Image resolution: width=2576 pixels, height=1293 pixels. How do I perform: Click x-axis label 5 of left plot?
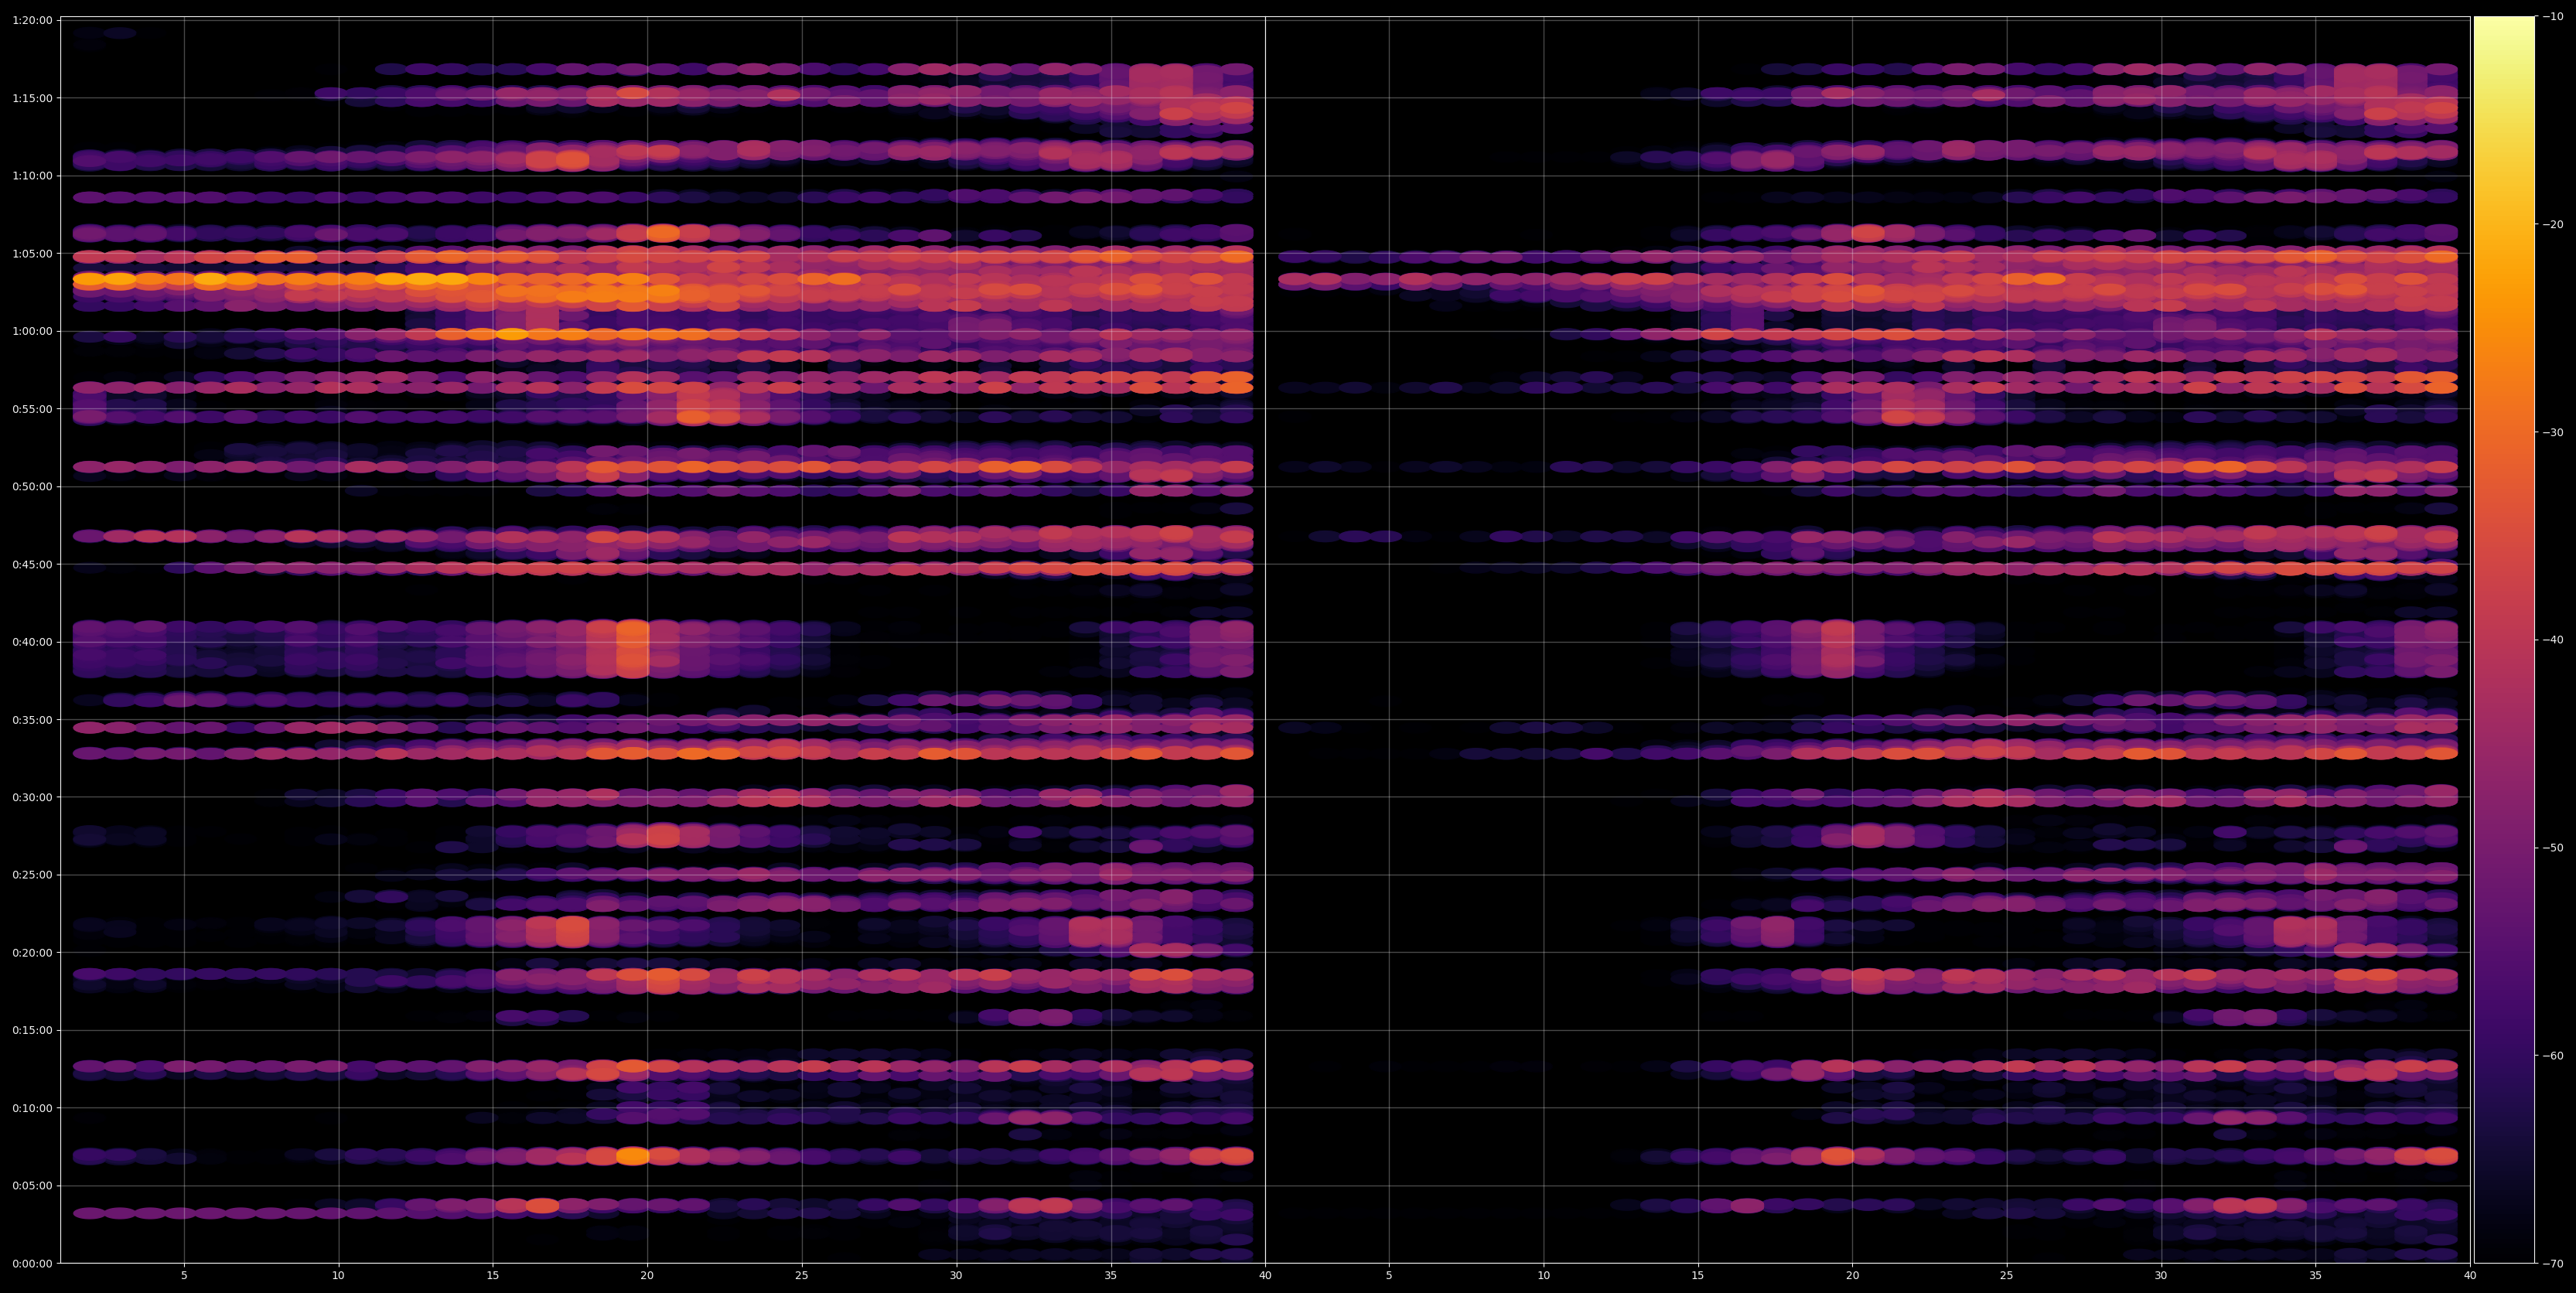pos(184,1276)
